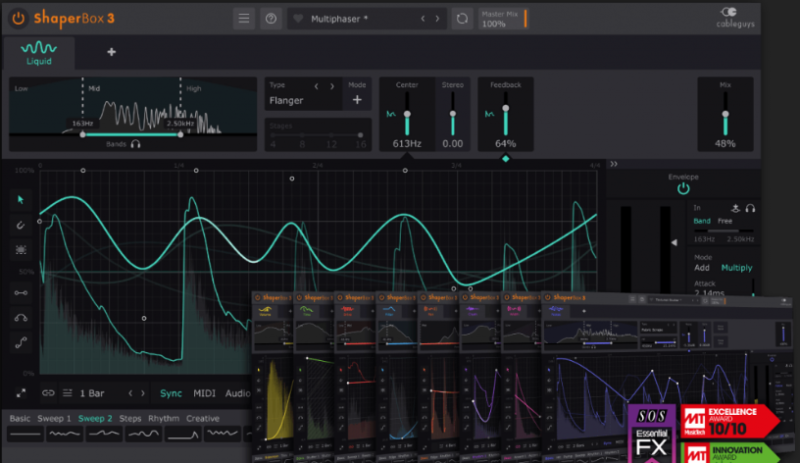The height and width of the screenshot is (463, 800).
Task: Switch trigger mode to Audio
Action: [237, 393]
